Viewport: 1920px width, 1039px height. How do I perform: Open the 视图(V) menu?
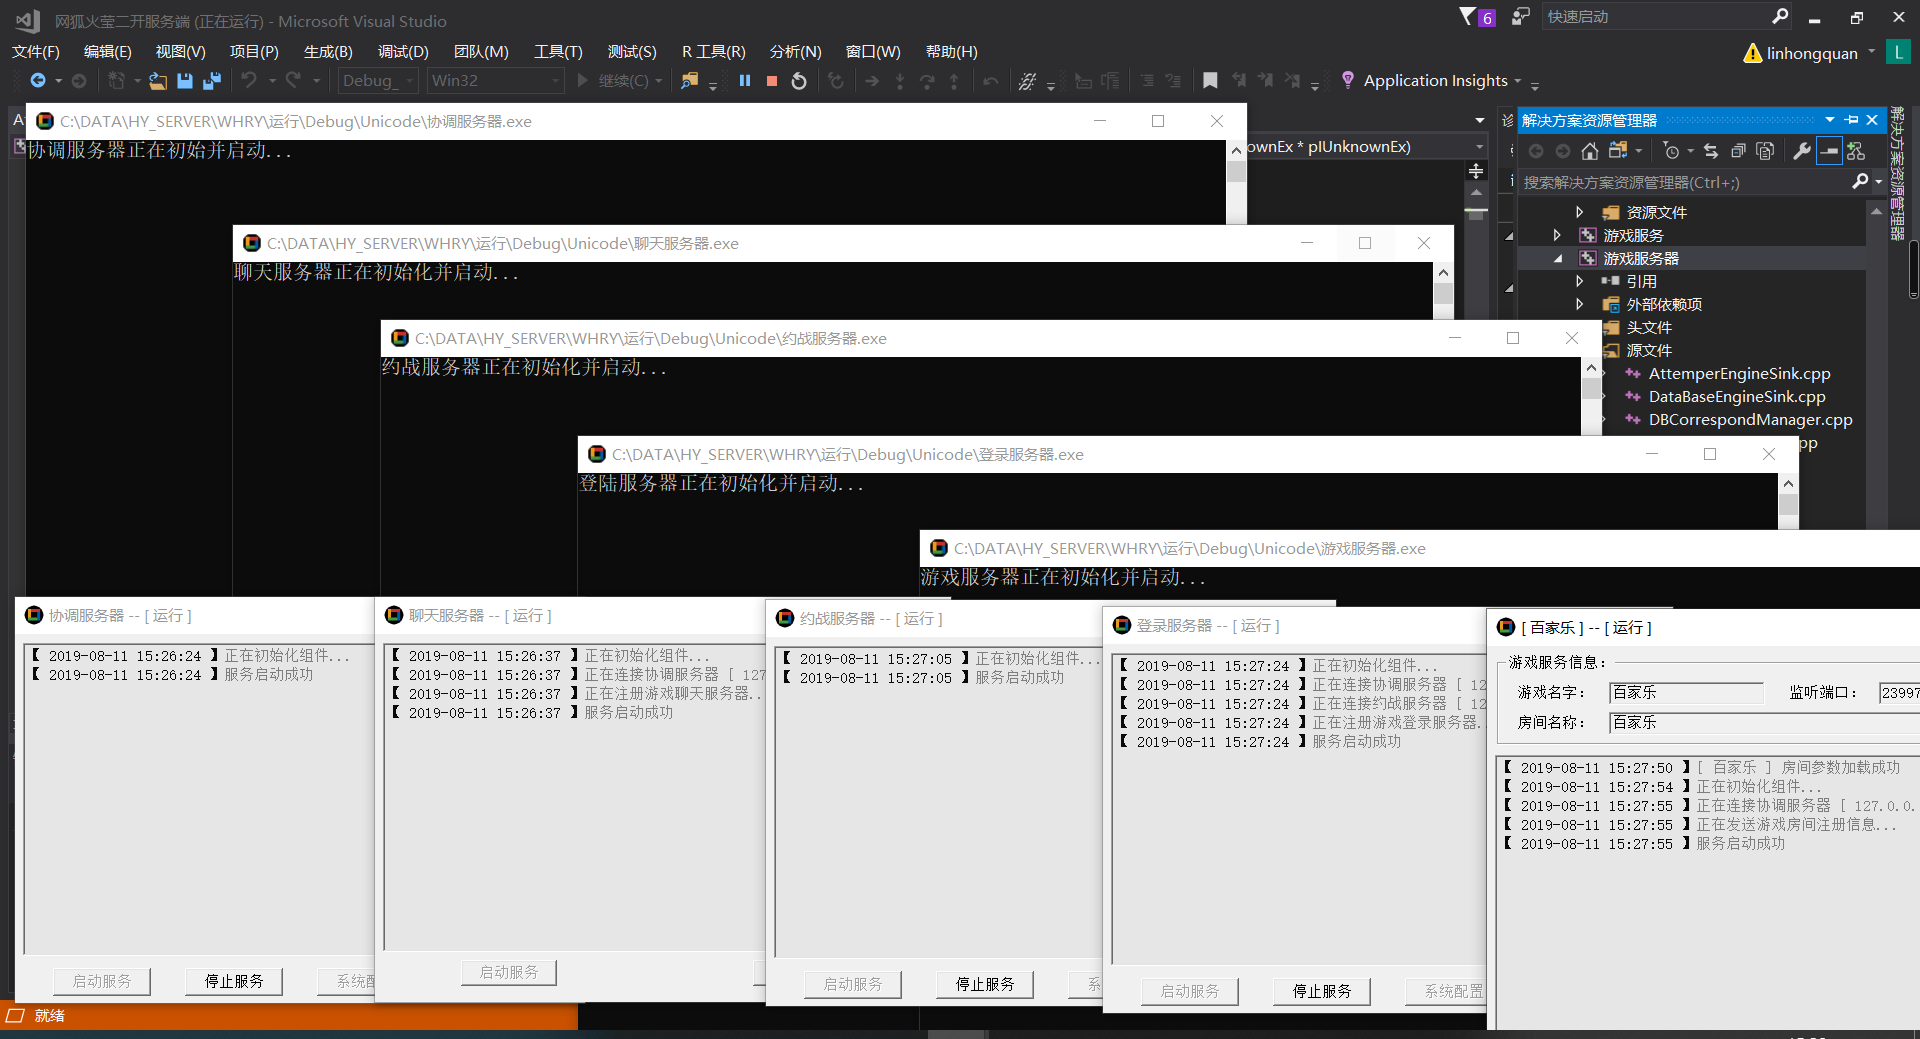click(x=181, y=52)
